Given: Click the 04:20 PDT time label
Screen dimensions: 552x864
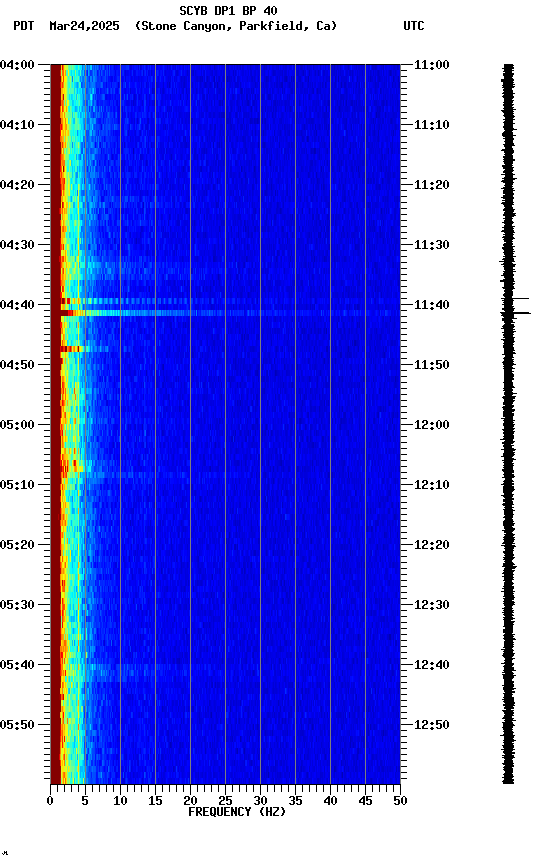Looking at the screenshot, I should pyautogui.click(x=17, y=185).
